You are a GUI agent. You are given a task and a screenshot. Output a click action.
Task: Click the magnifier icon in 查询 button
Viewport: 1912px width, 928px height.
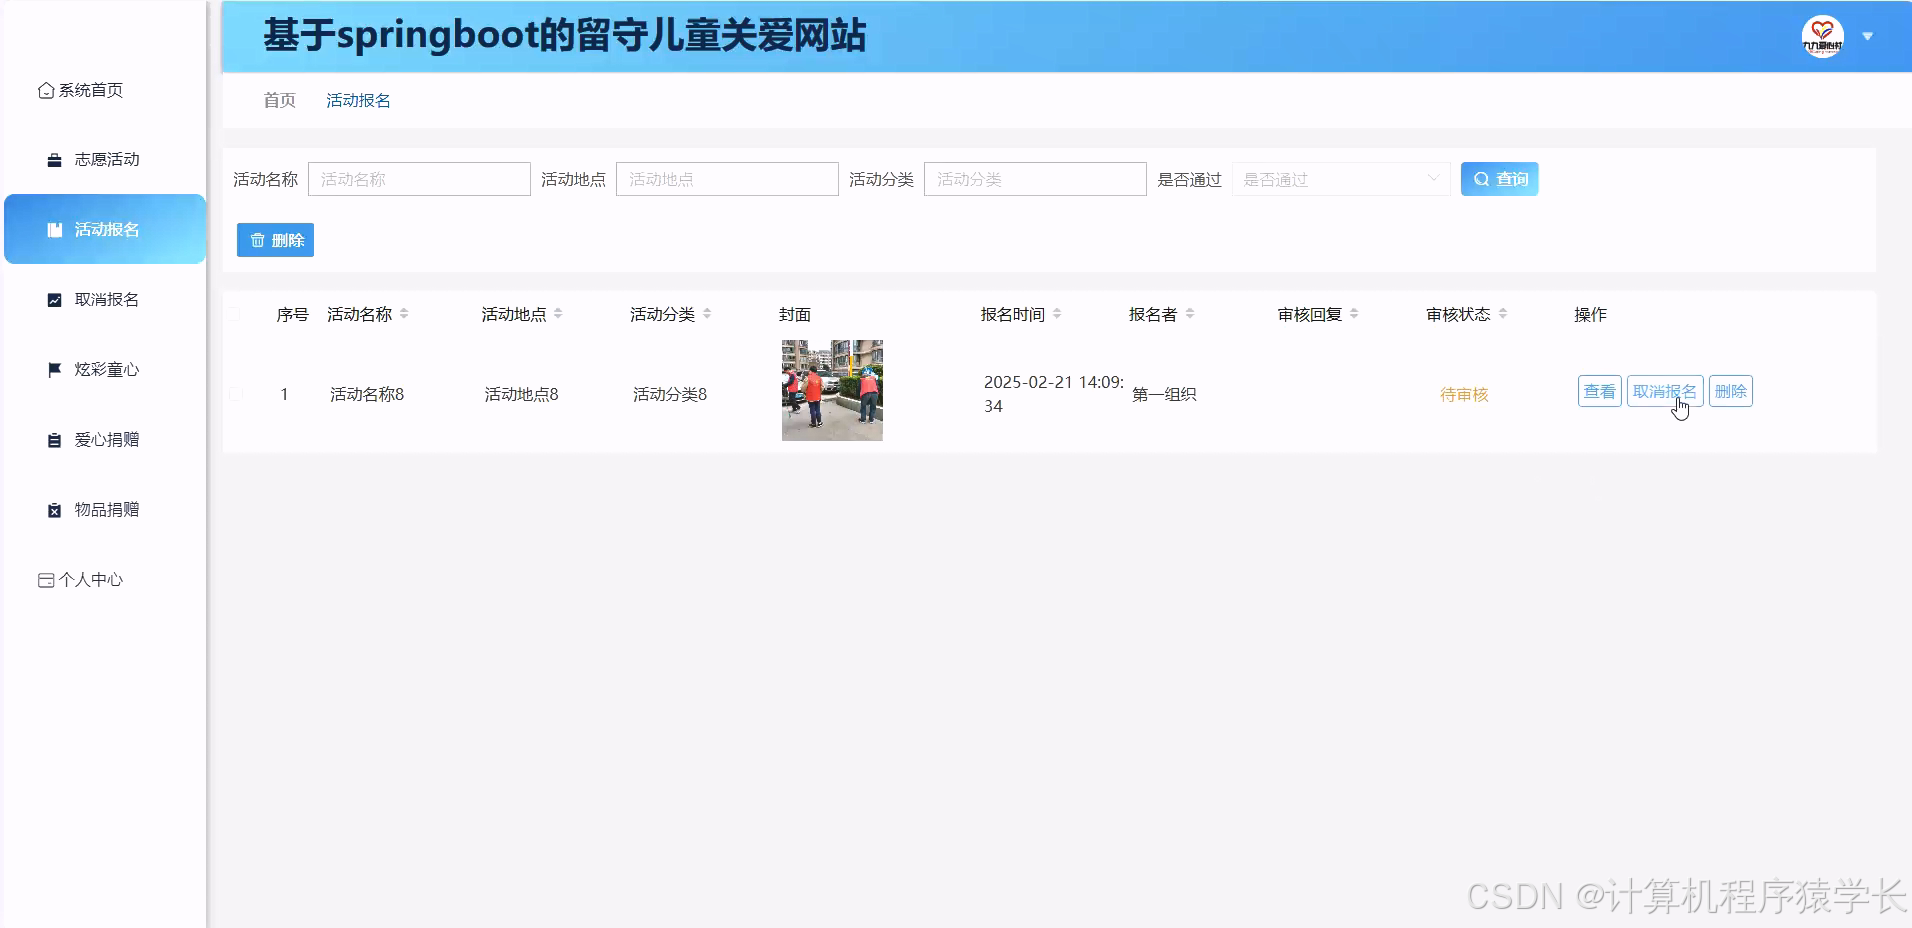[x=1482, y=178]
